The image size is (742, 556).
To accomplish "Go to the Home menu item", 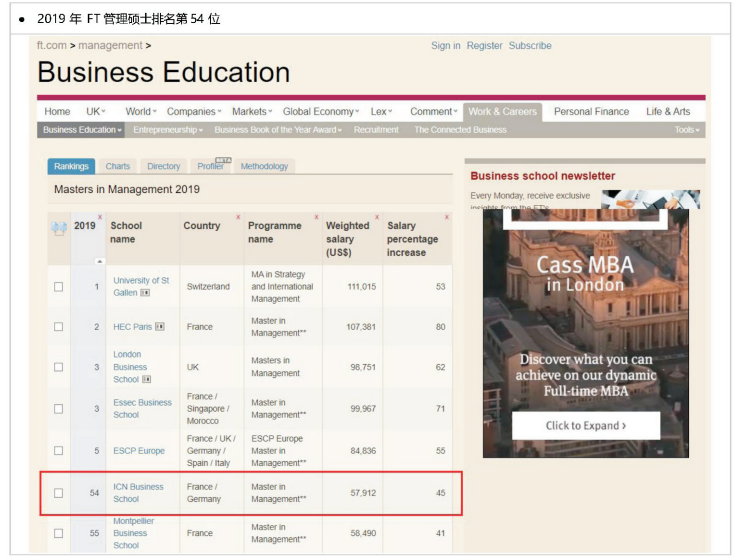I will click(57, 112).
